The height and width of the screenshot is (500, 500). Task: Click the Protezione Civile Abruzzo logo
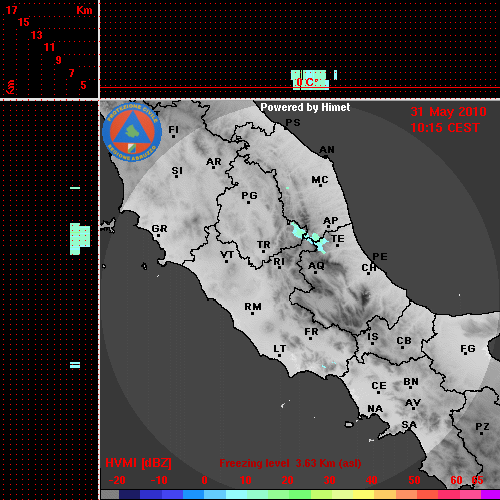[132, 132]
